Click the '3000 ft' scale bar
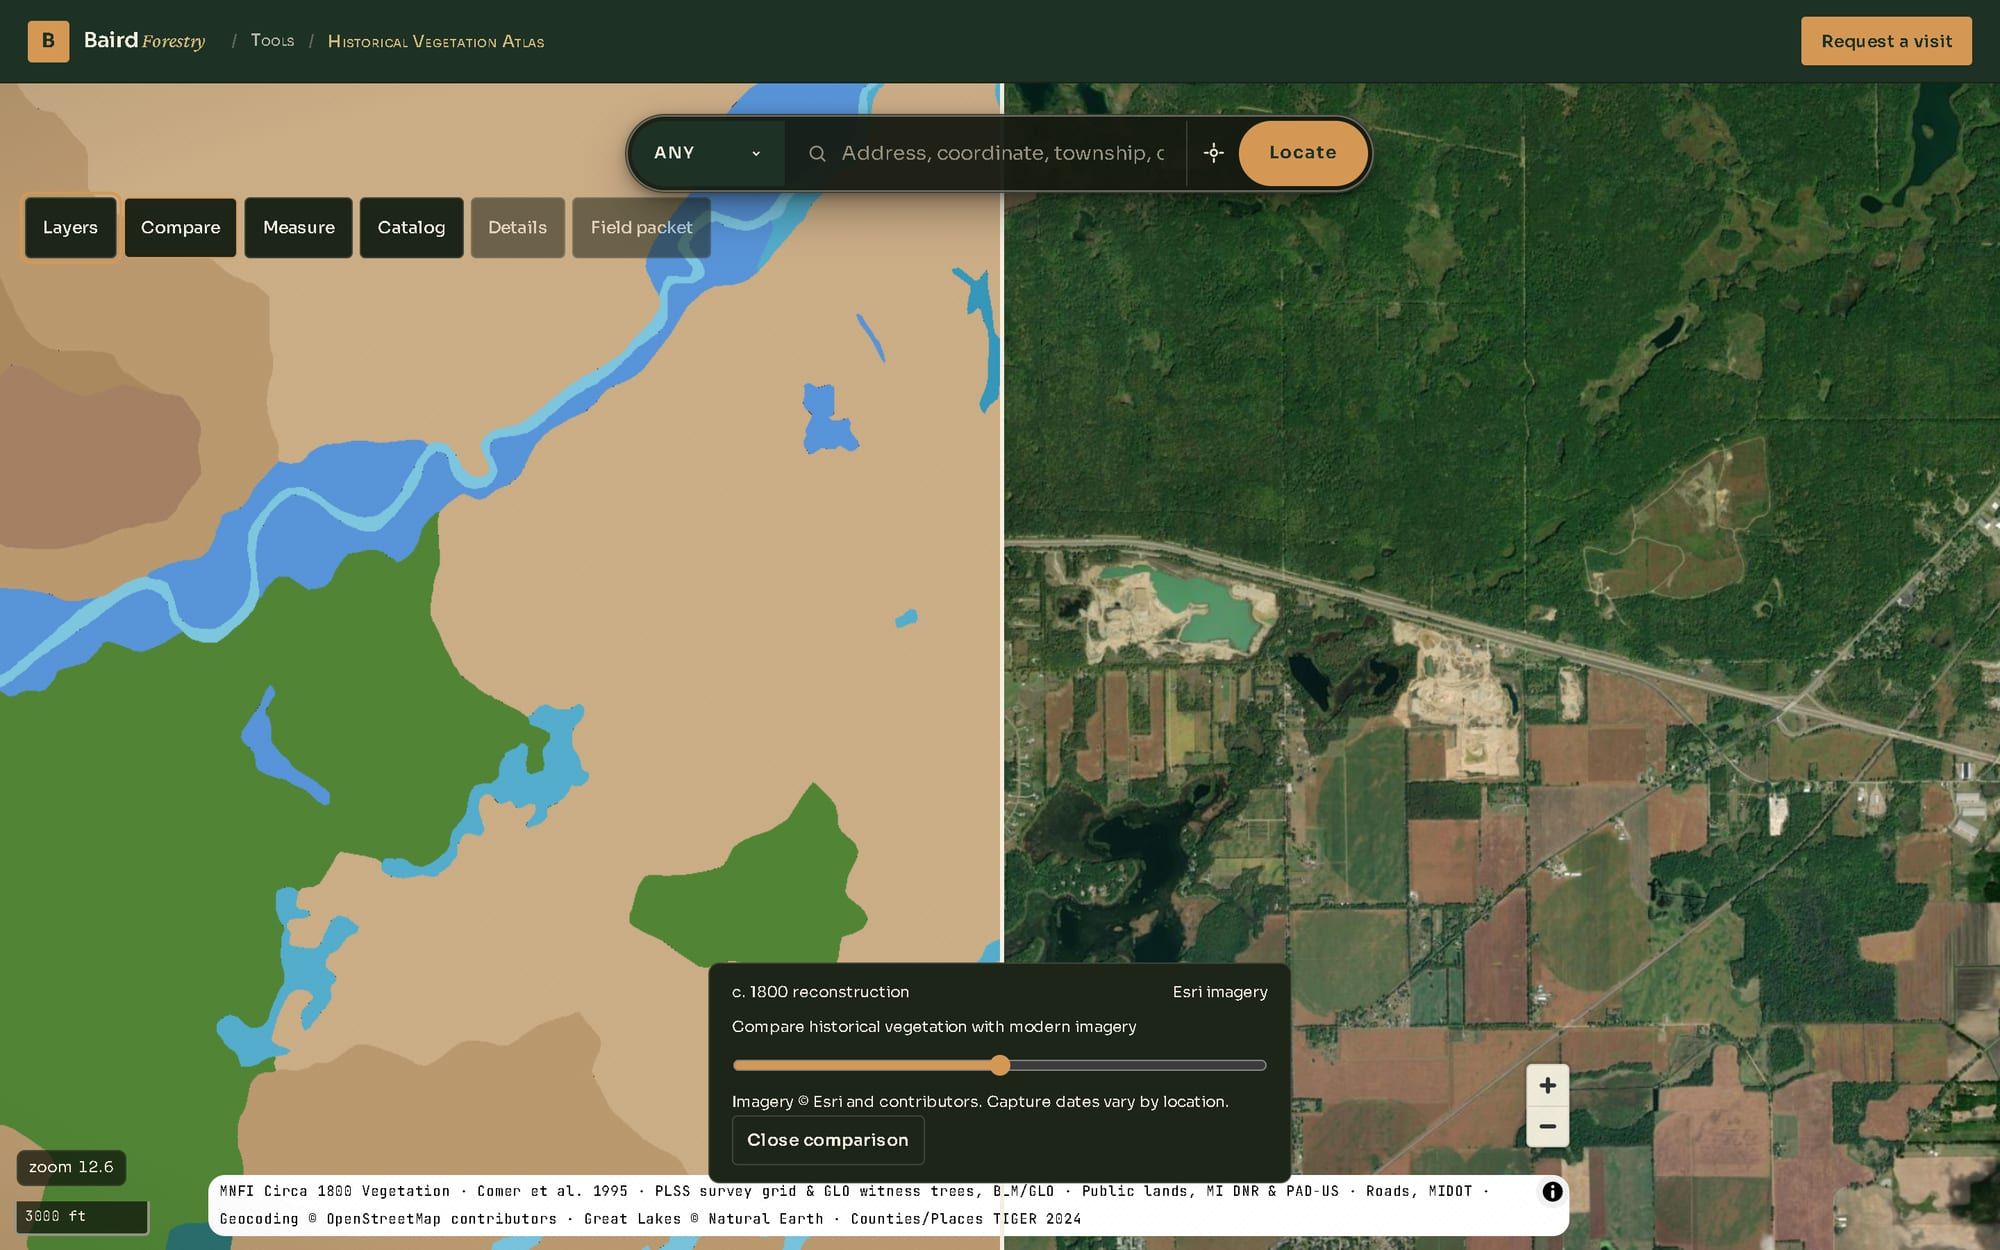The height and width of the screenshot is (1250, 2000). (82, 1216)
